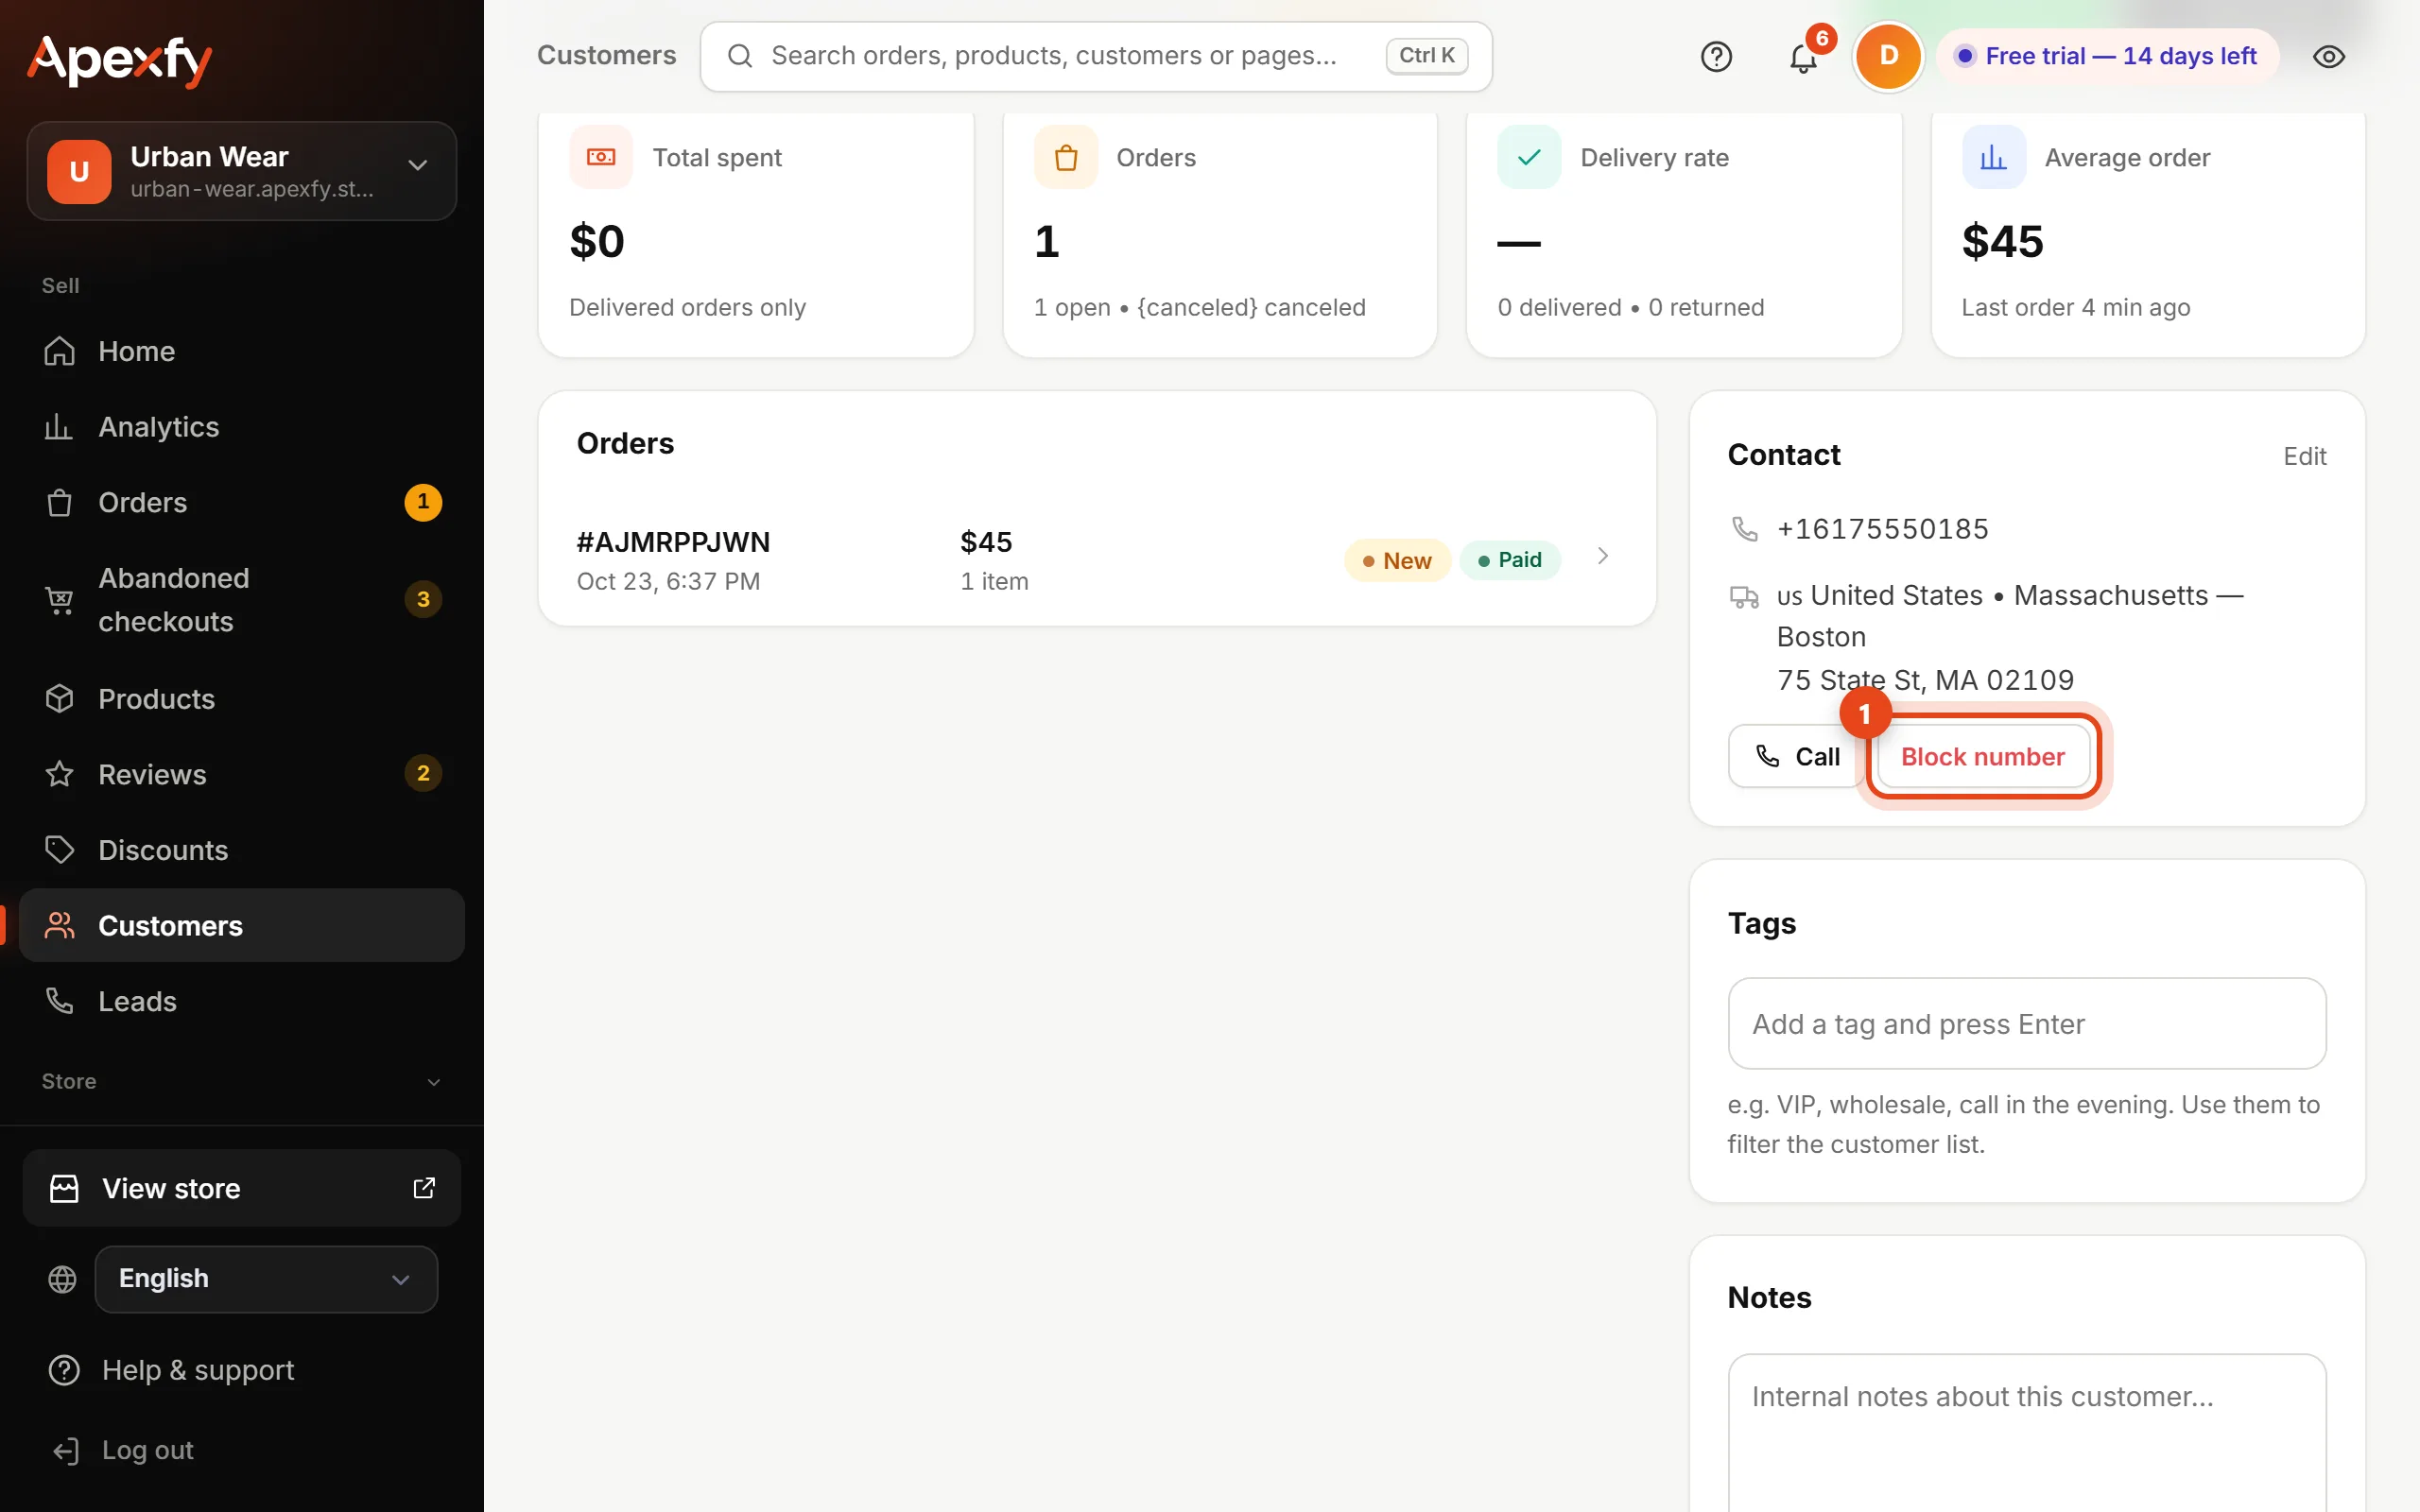Screen dimensions: 2420x1512
Task: Focus the global search field
Action: pyautogui.click(x=1096, y=56)
